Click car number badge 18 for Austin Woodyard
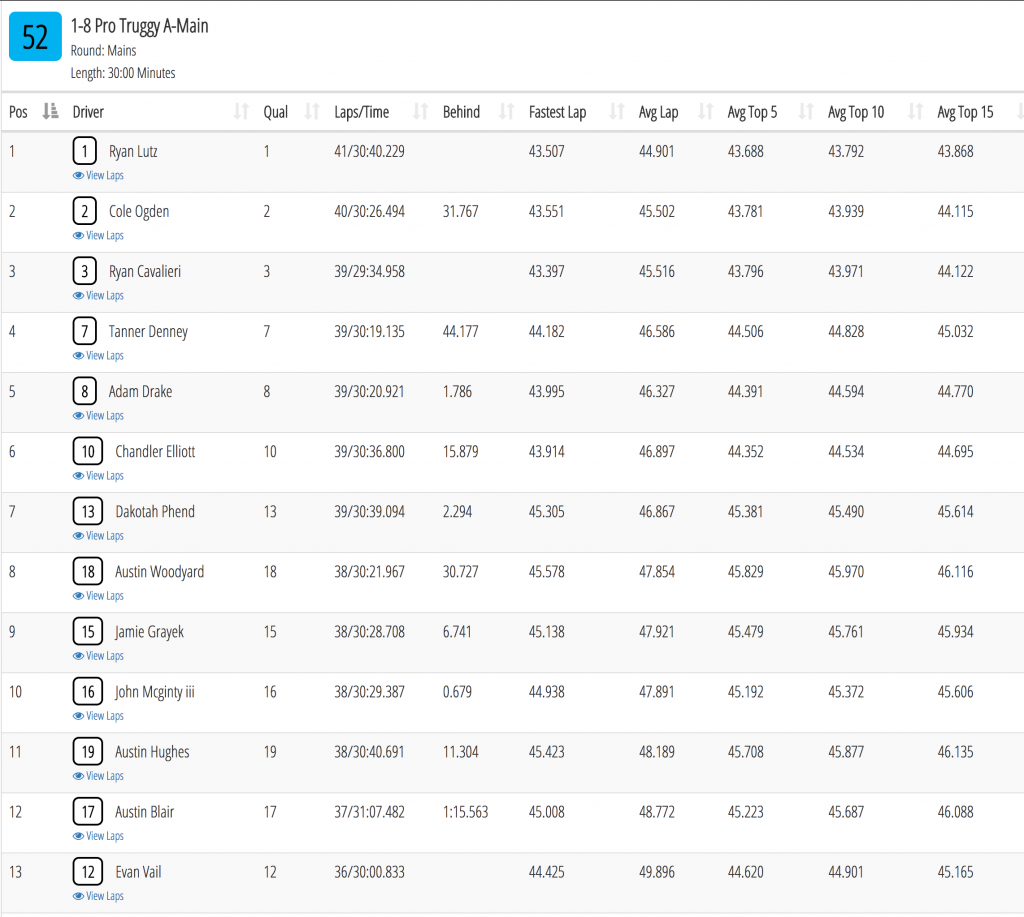1024x917 pixels. click(x=88, y=571)
